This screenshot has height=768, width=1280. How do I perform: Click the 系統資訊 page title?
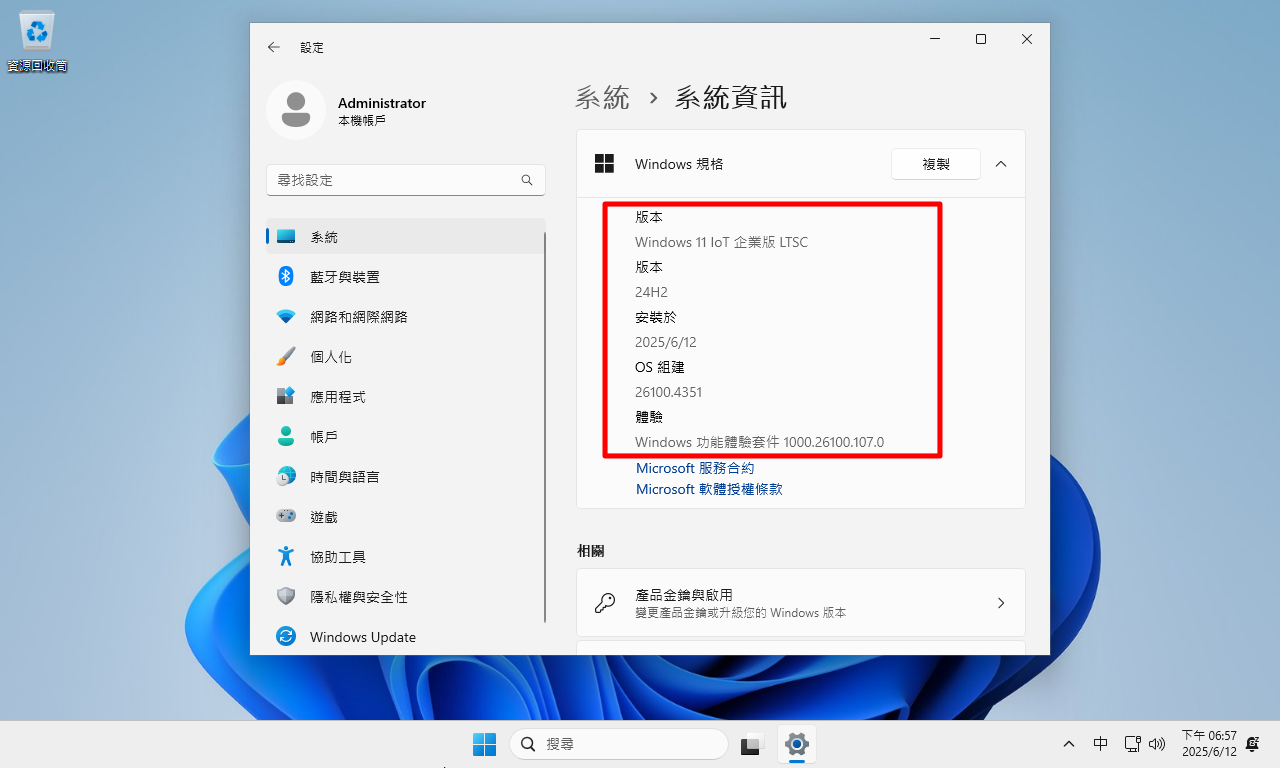tap(731, 97)
